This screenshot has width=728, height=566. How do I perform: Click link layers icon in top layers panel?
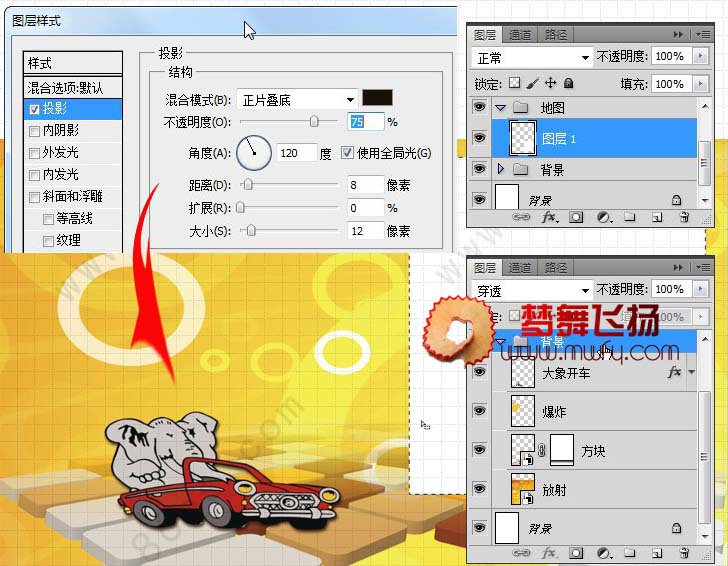tap(521, 217)
